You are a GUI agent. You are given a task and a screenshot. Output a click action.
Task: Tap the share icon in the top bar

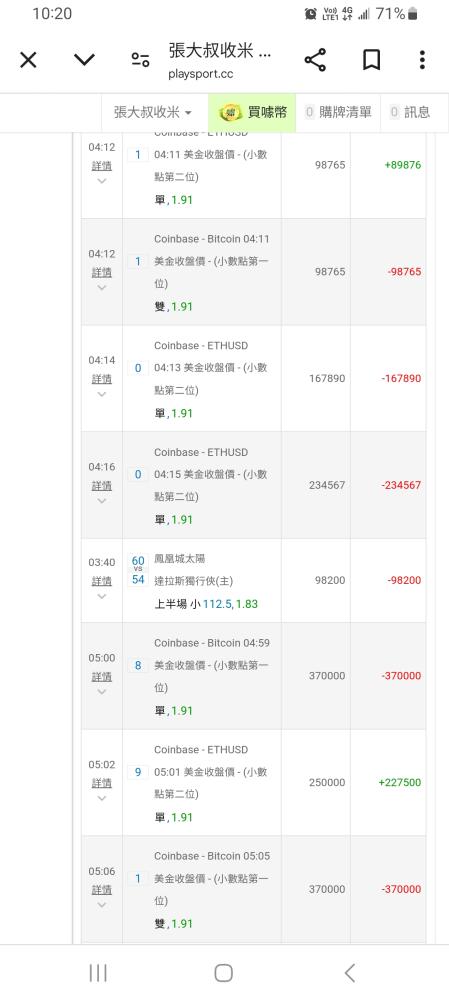click(x=315, y=60)
